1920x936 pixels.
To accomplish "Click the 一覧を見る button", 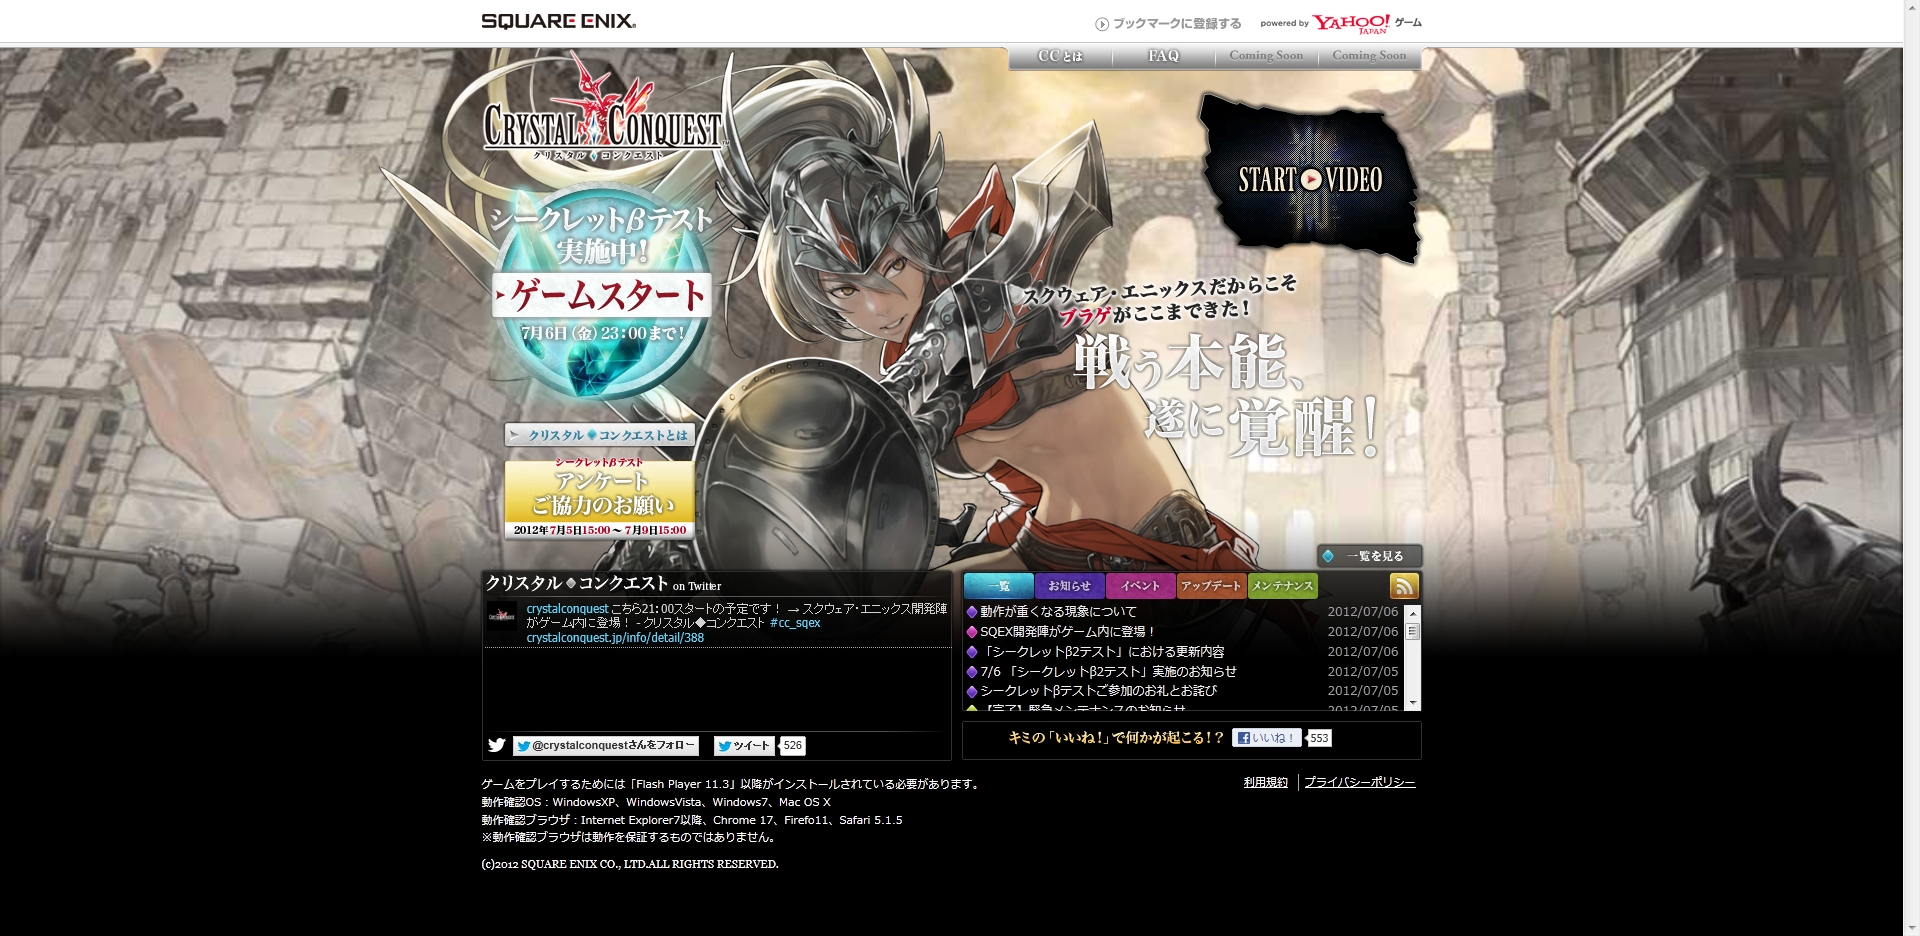I will point(1369,556).
